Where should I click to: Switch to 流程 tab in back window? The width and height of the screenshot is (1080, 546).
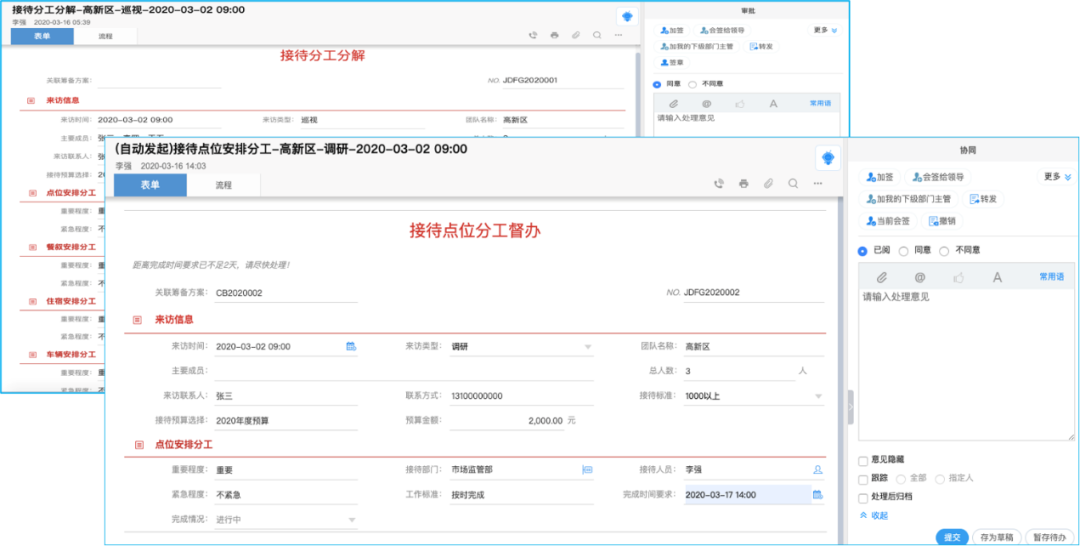(x=105, y=36)
